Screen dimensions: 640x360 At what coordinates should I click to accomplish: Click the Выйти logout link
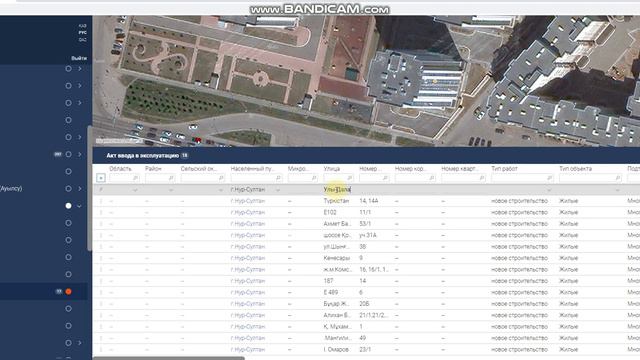(79, 58)
